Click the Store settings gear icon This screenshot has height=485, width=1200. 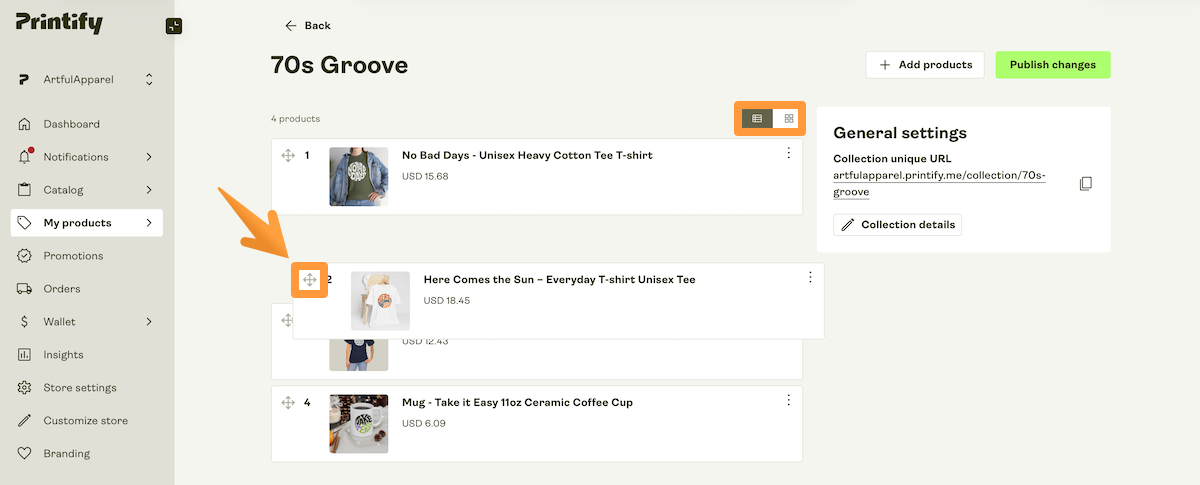pos(25,388)
